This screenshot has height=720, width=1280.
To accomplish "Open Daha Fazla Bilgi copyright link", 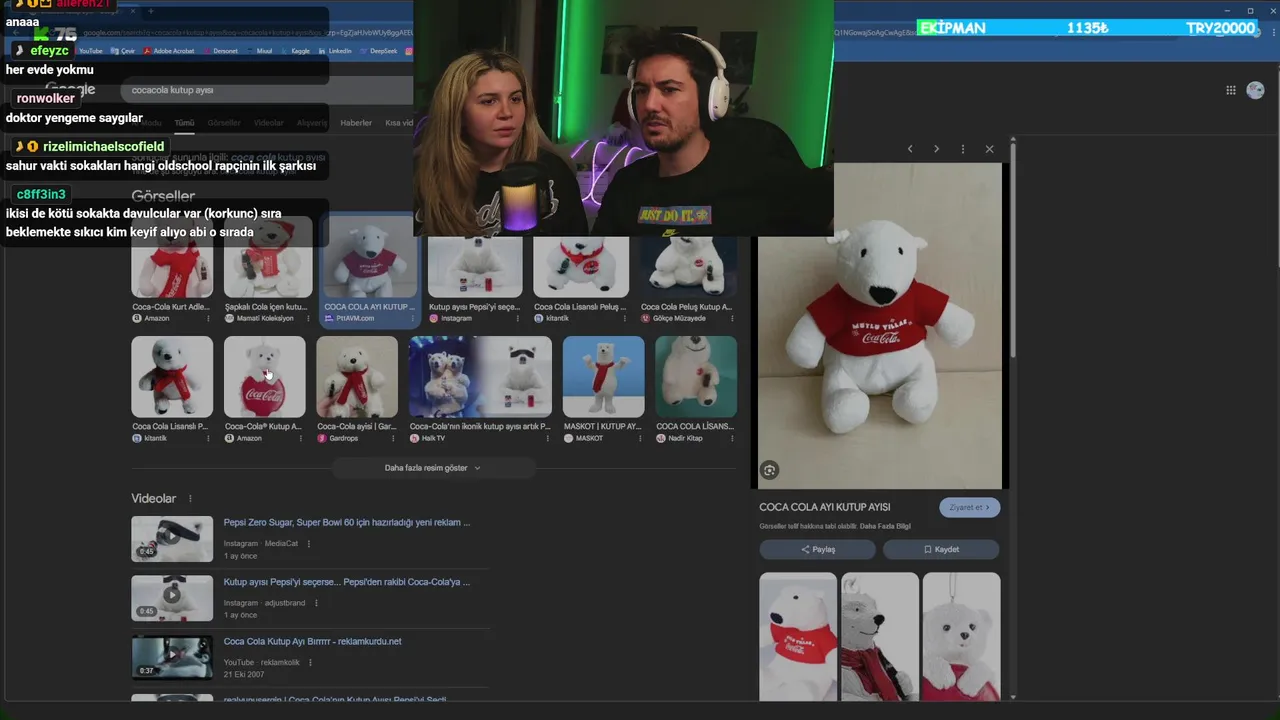I will coord(885,526).
